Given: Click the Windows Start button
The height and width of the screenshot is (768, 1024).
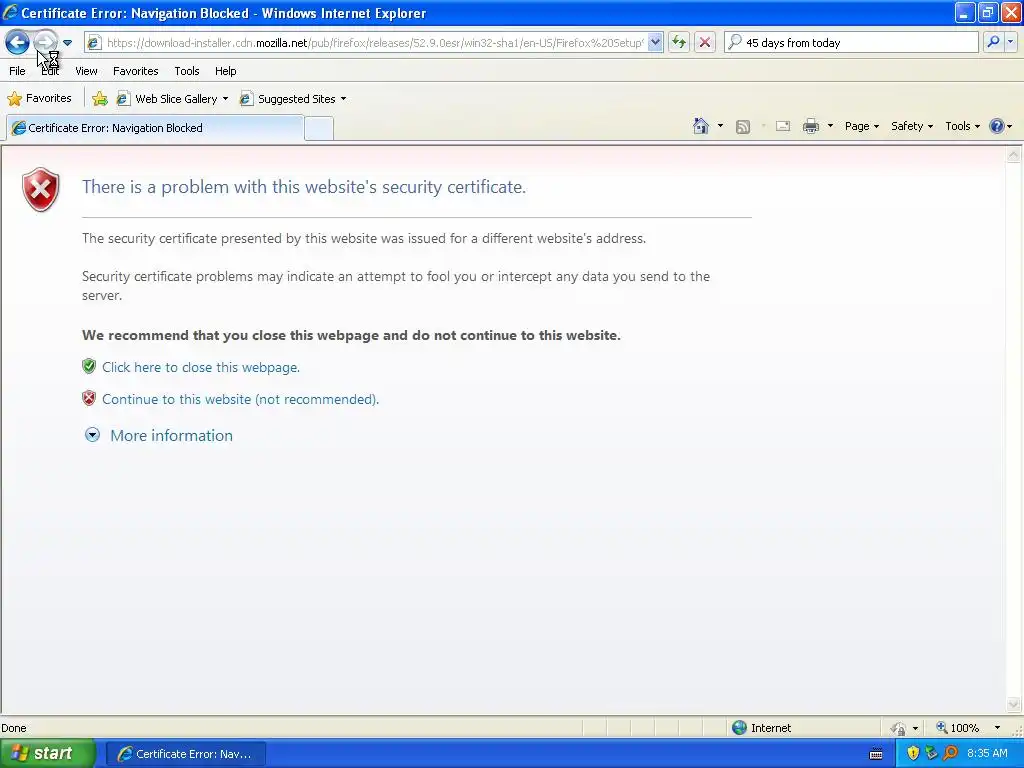Looking at the screenshot, I should tap(48, 754).
